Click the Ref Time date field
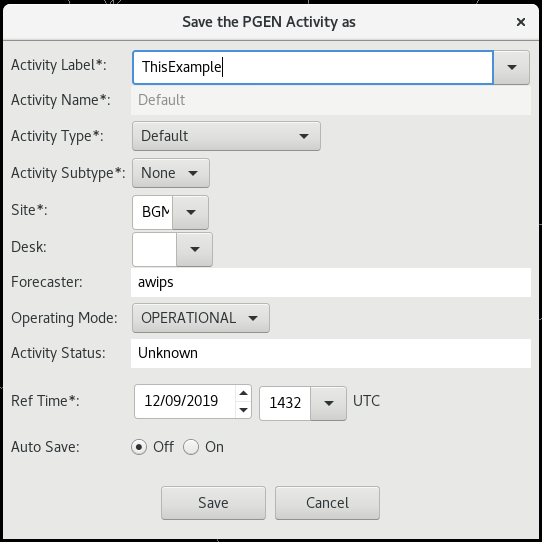 pos(185,401)
